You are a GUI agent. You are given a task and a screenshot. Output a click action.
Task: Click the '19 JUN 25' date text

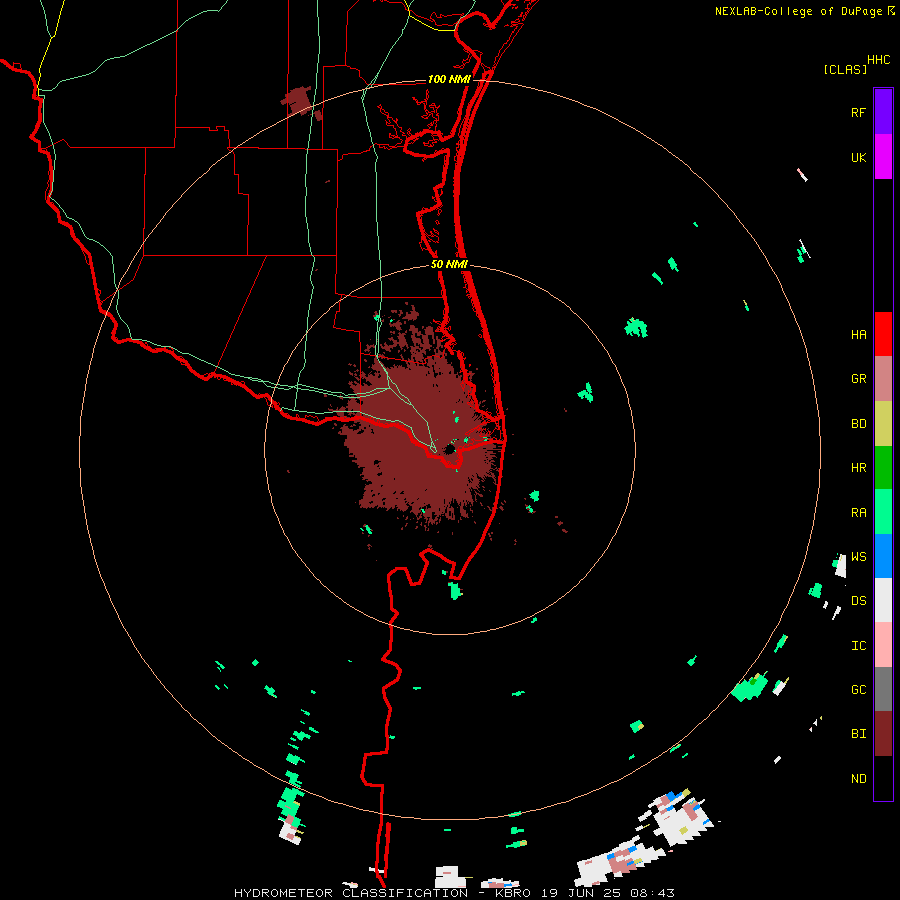point(581,893)
